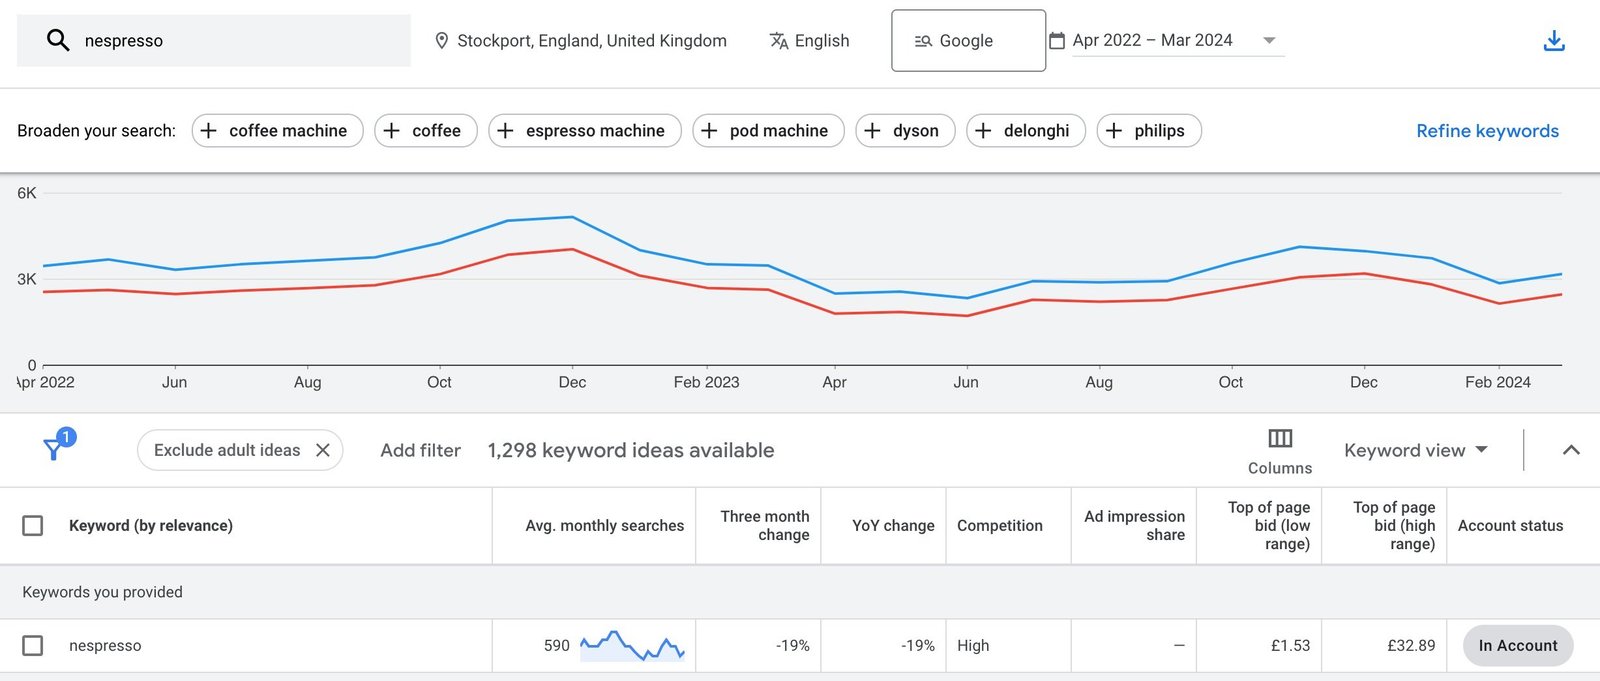Change location Stockport, England, United Kingdom
Screen dimensions: 1600x681
(x=591, y=41)
